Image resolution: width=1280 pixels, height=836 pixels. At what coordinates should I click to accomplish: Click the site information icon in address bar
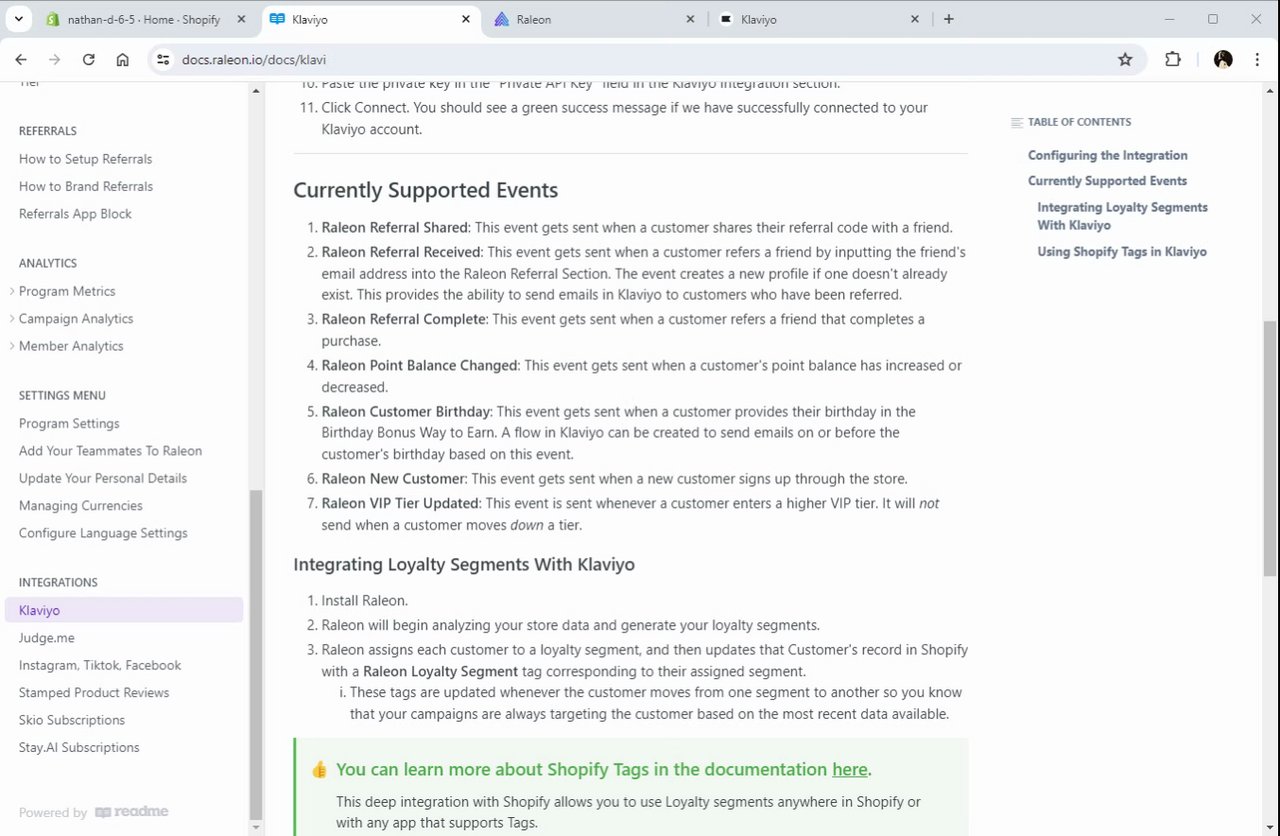pos(164,60)
